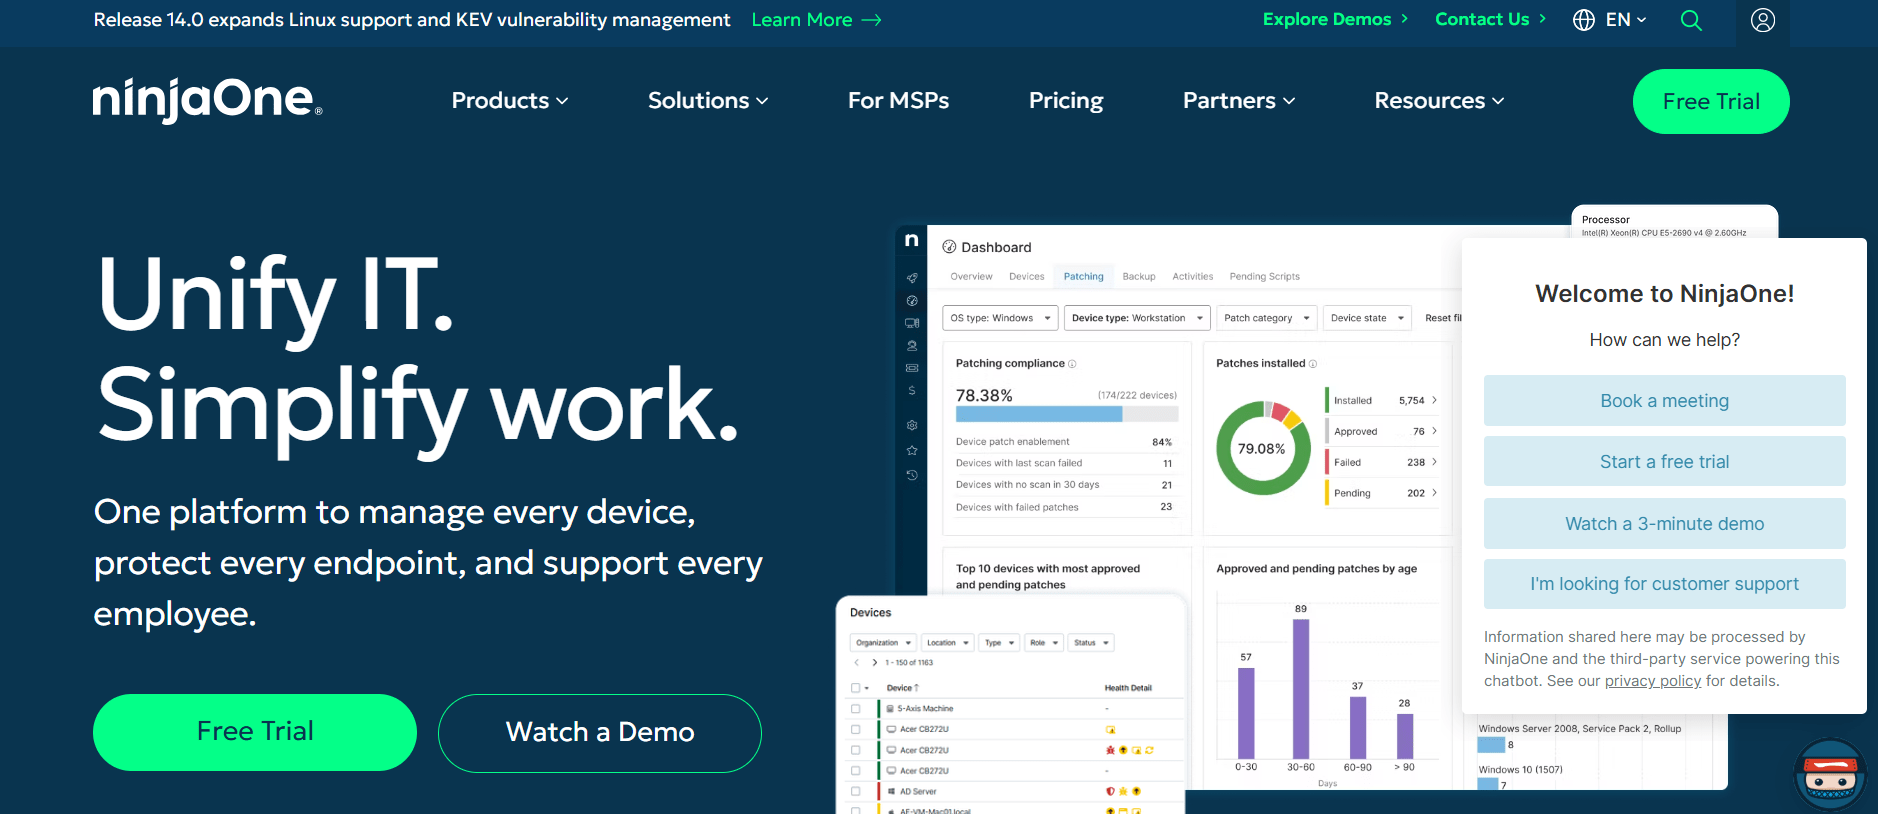
Task: Expand the Resources menu
Action: [x=1439, y=101]
